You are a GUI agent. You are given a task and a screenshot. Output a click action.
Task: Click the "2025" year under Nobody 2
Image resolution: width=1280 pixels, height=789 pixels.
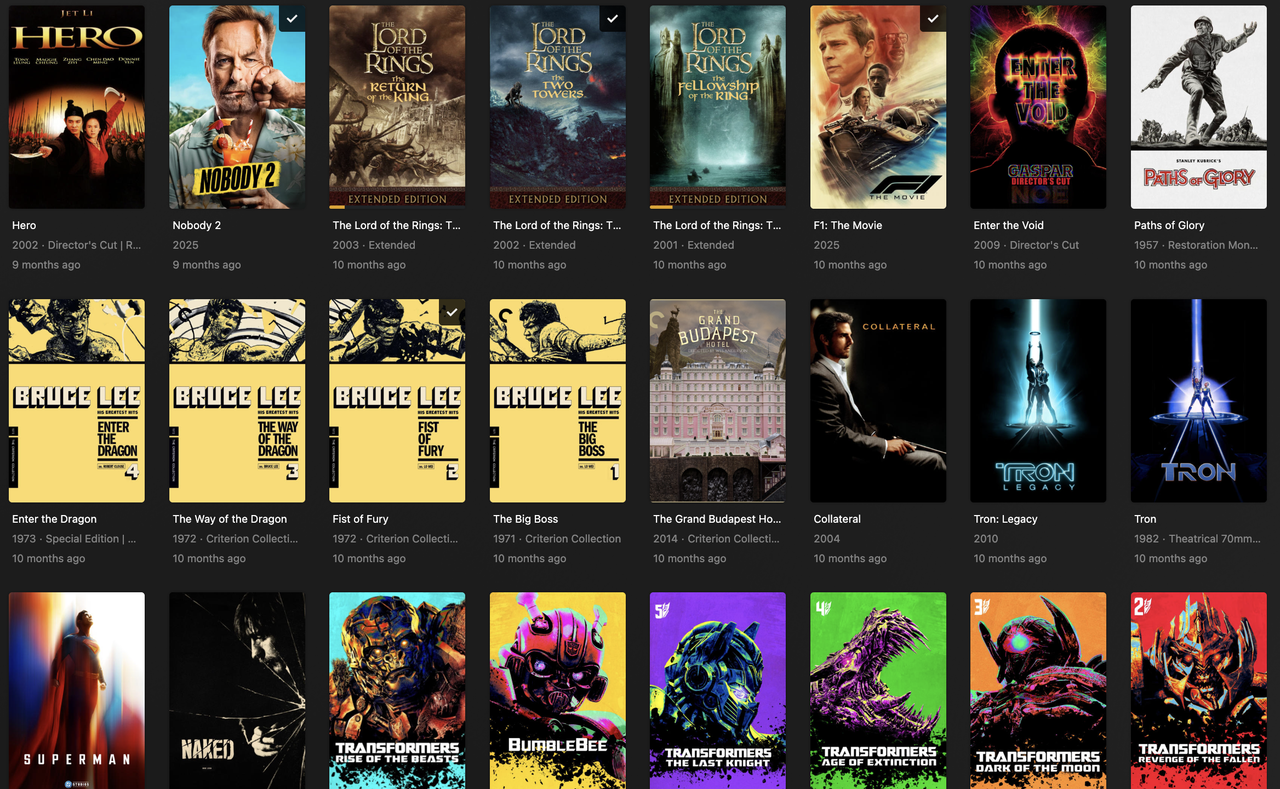pyautogui.click(x=186, y=245)
